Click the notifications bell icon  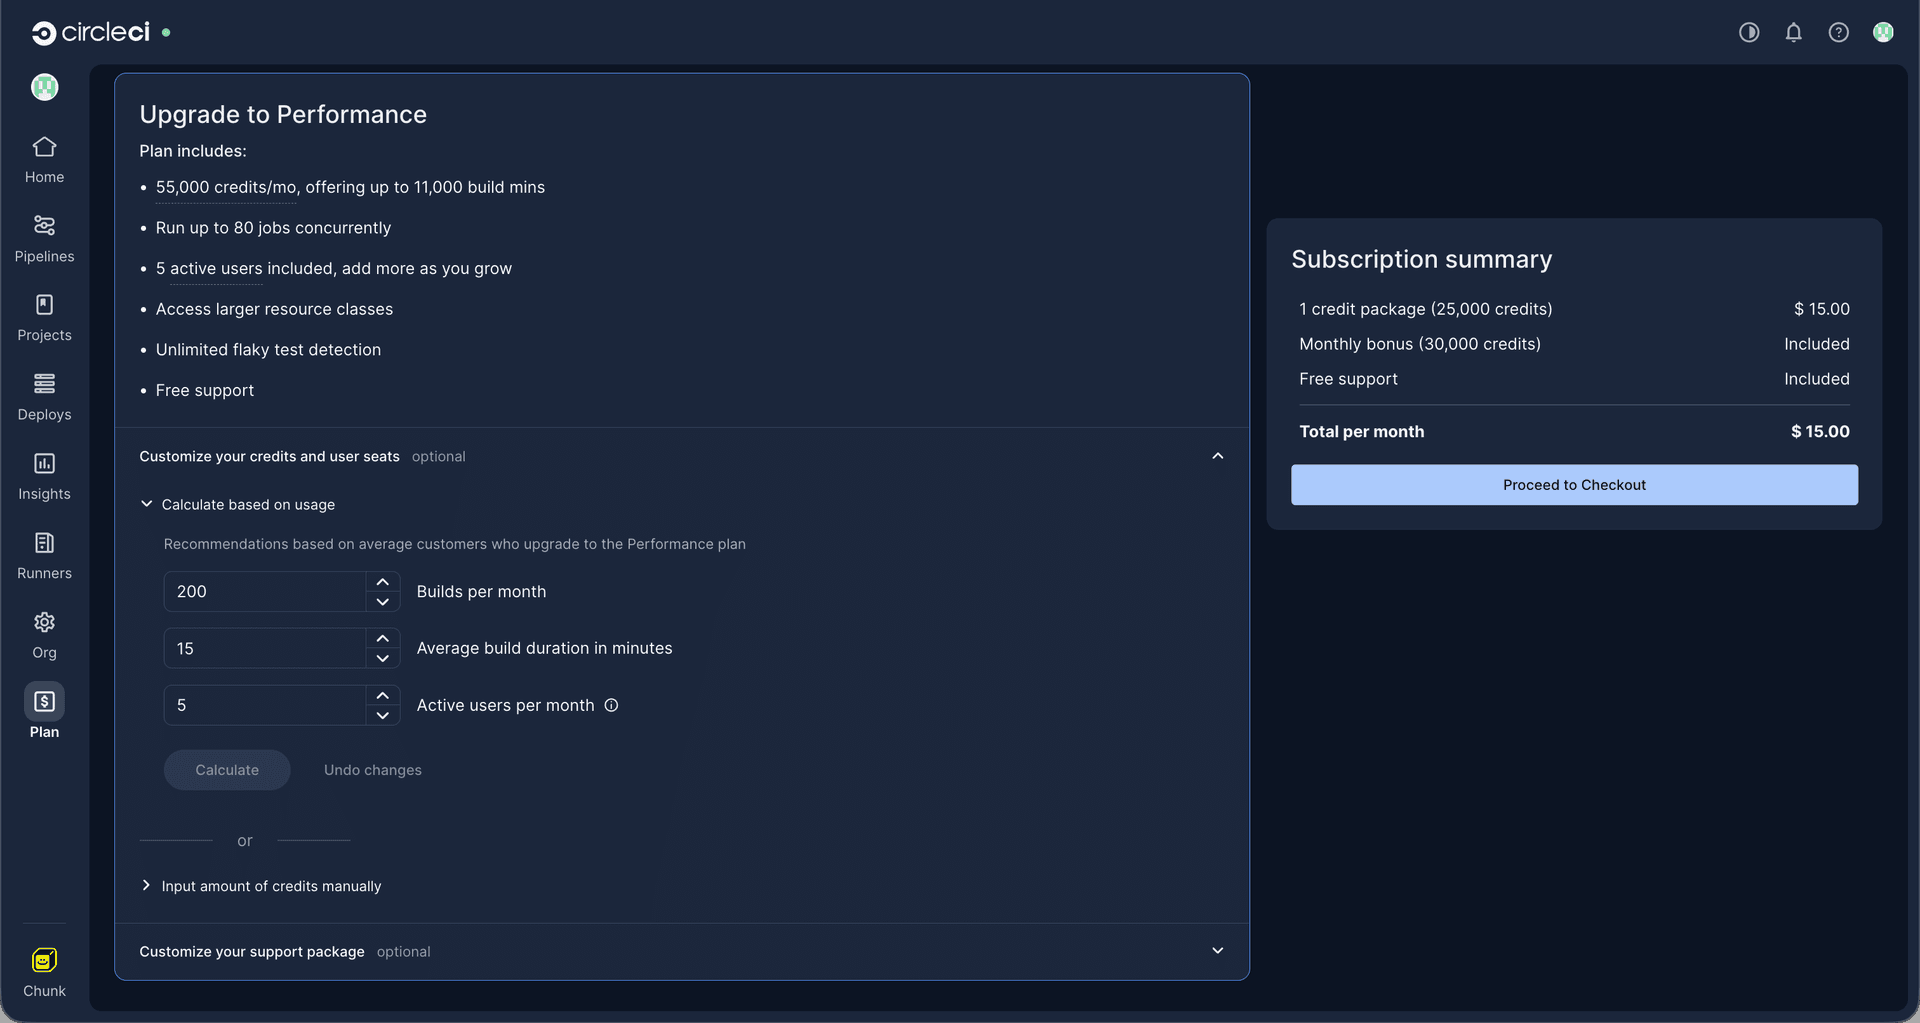pyautogui.click(x=1793, y=33)
